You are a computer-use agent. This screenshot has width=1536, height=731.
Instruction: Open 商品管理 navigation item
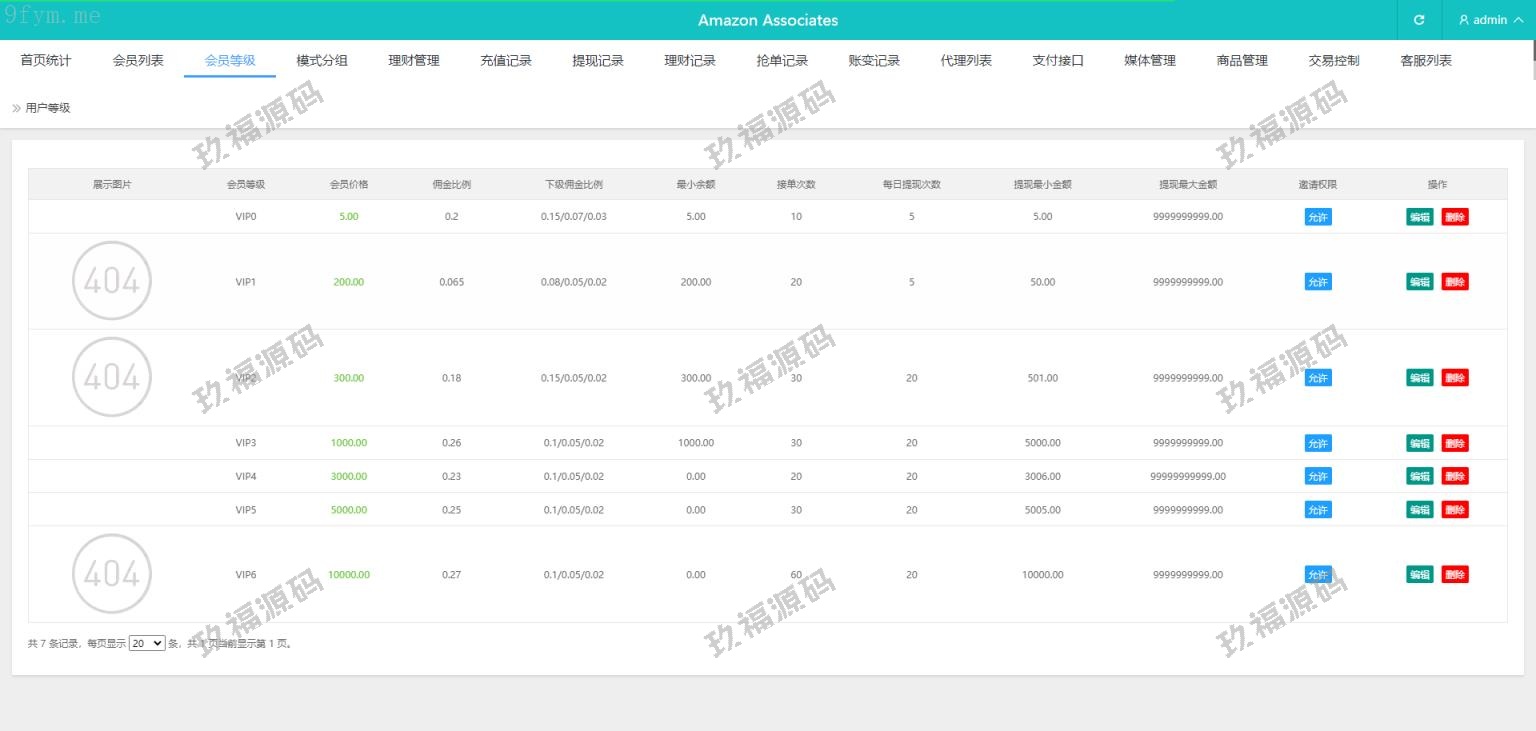coord(1242,60)
